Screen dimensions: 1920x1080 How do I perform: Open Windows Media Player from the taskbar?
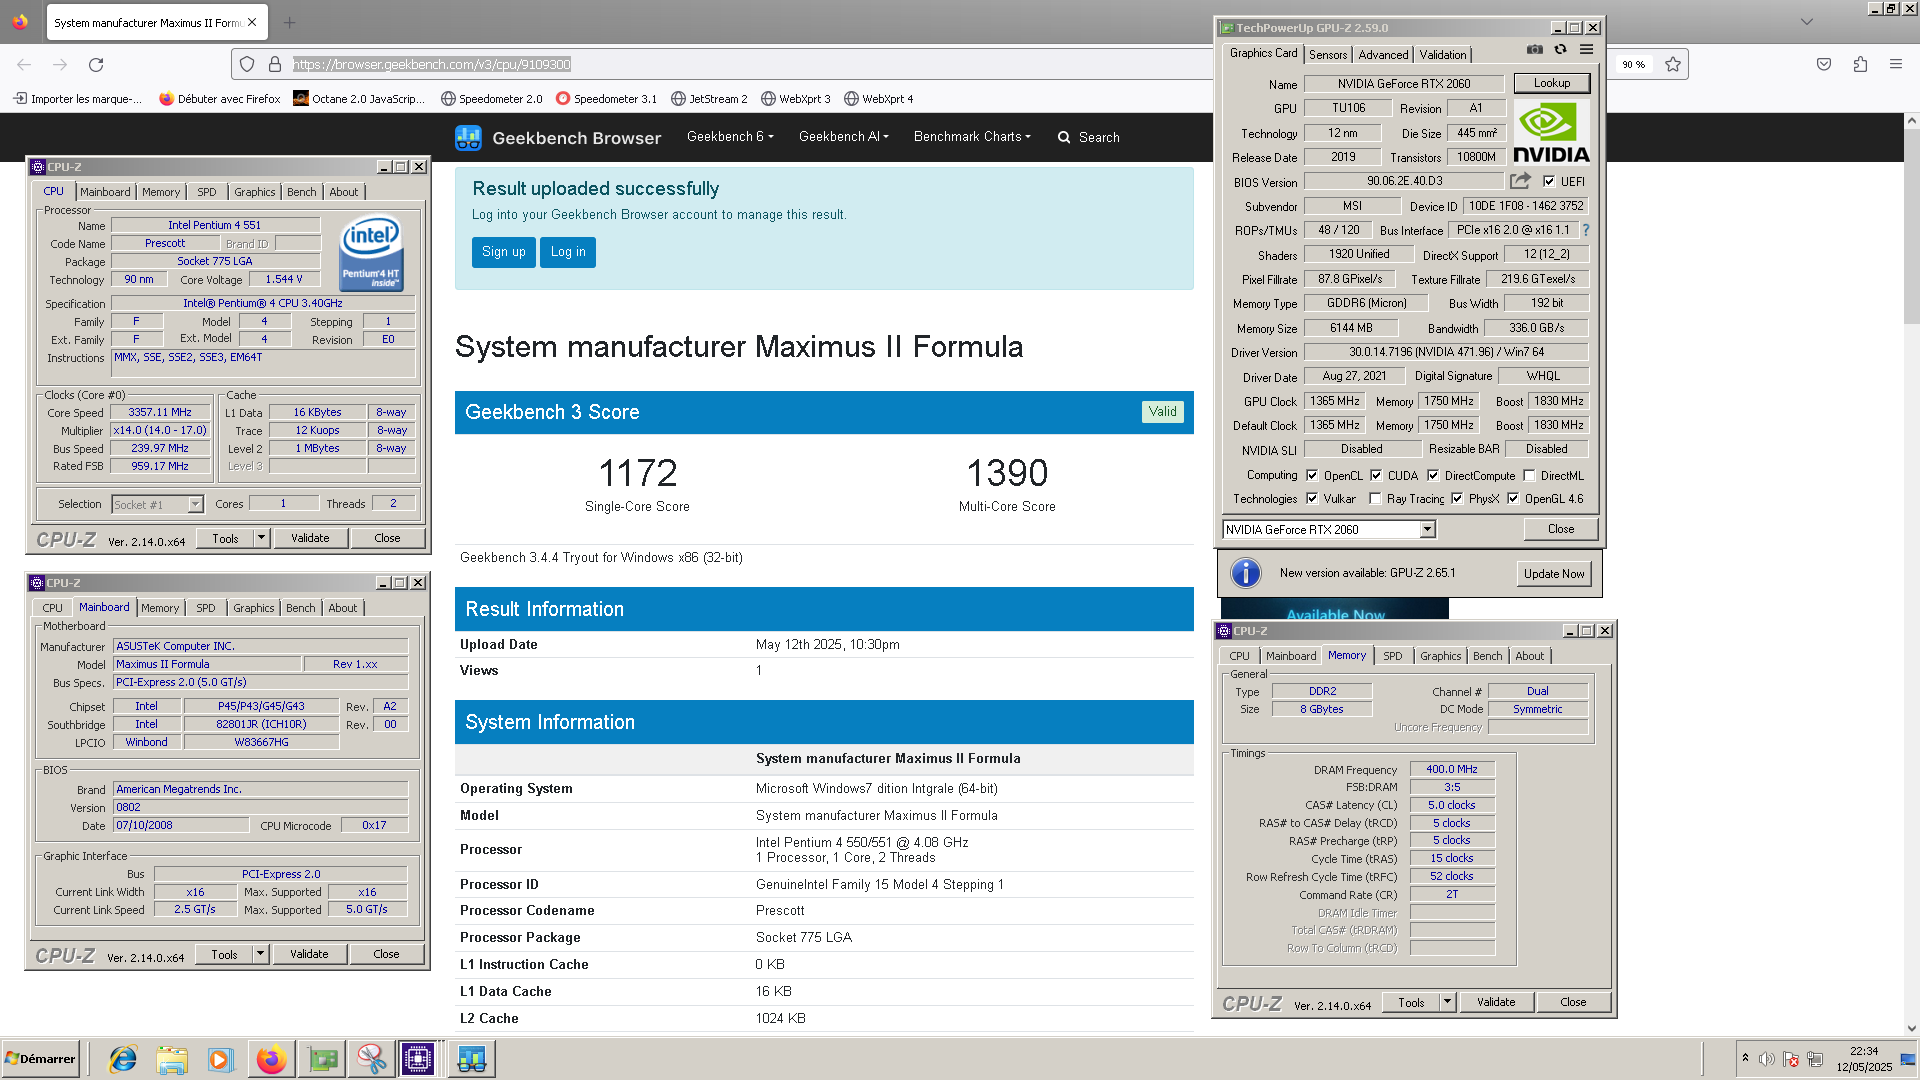221,1059
